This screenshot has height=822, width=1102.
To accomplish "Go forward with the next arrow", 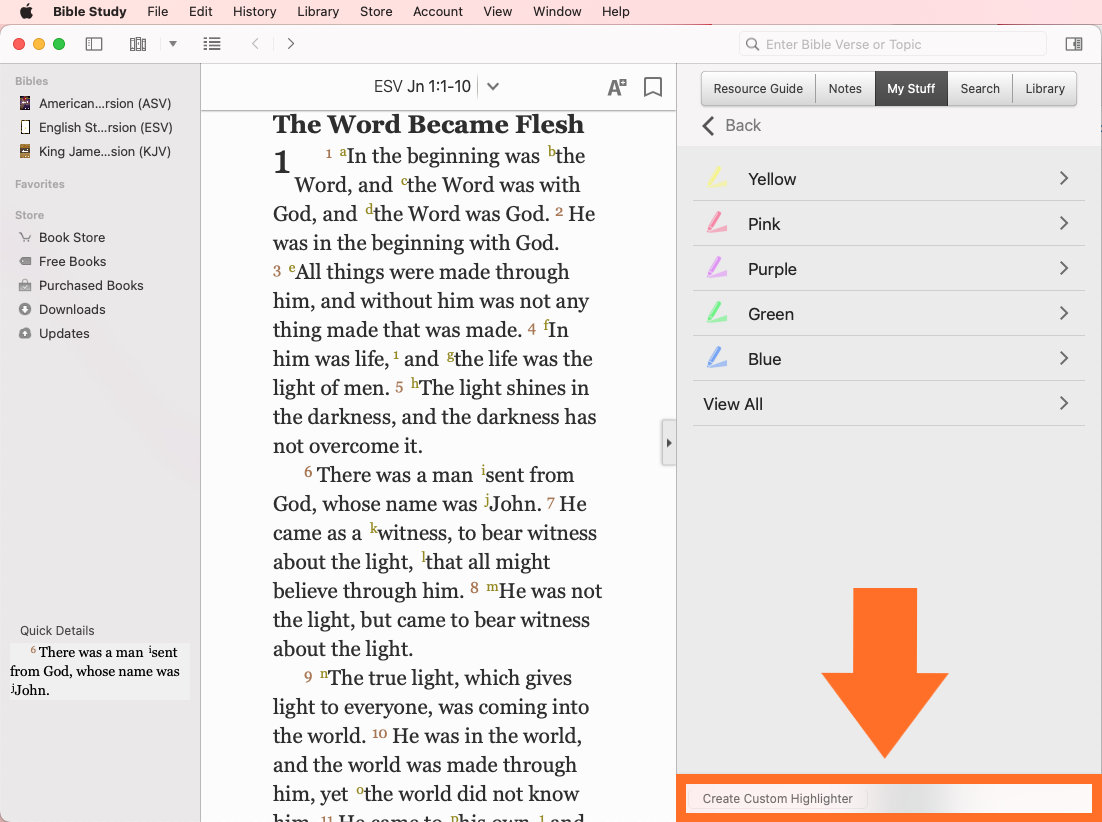I will [291, 44].
